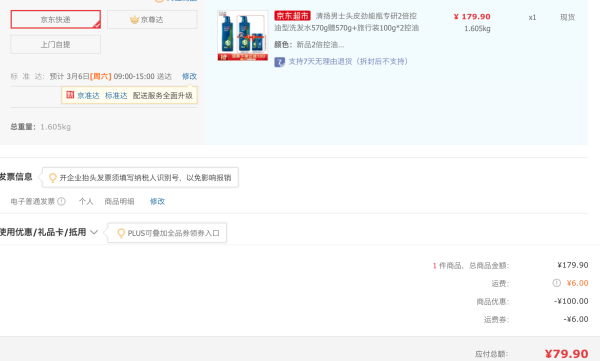
Task: Click the lightbulb icon in invoice tip
Action: pyautogui.click(x=53, y=178)
